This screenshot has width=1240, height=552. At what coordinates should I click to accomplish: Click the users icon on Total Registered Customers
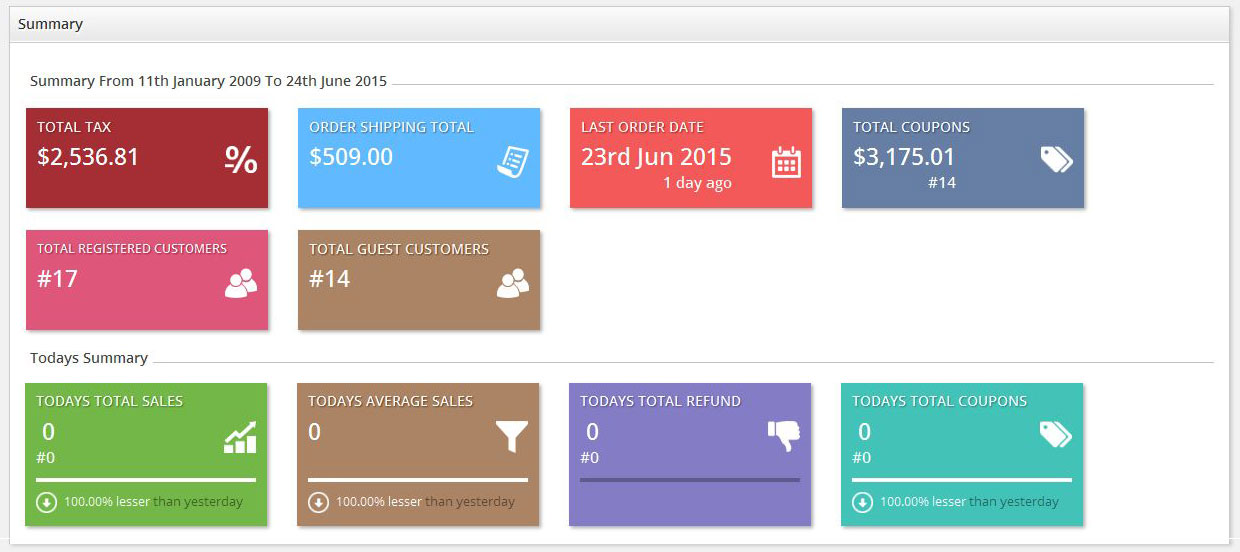241,284
